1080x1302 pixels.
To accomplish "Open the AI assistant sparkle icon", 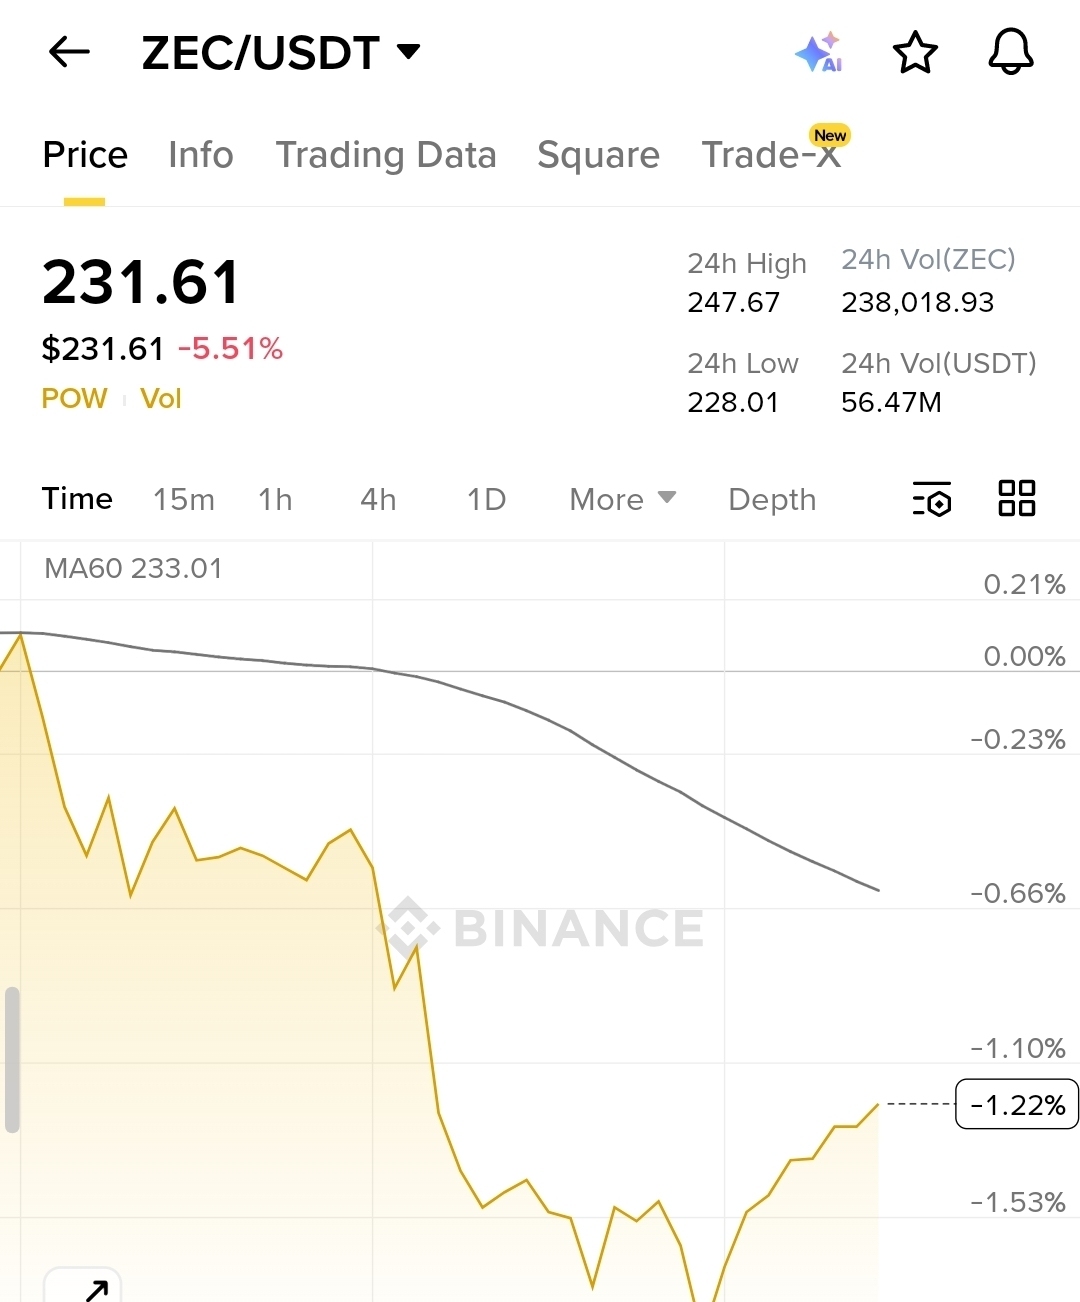I will [x=818, y=52].
